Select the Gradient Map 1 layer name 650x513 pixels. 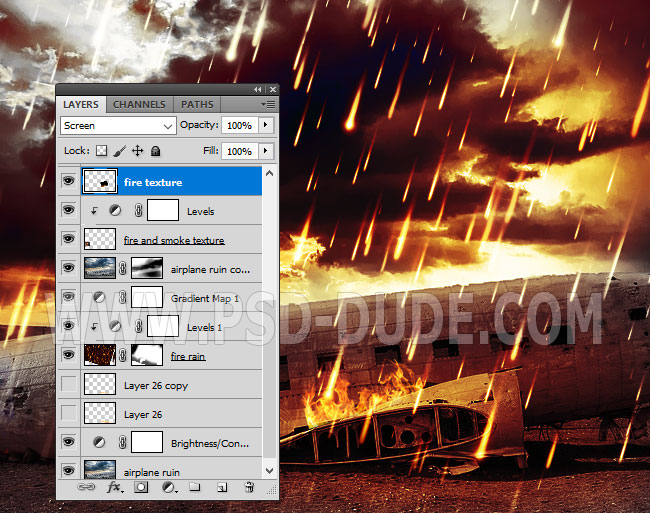tap(205, 298)
